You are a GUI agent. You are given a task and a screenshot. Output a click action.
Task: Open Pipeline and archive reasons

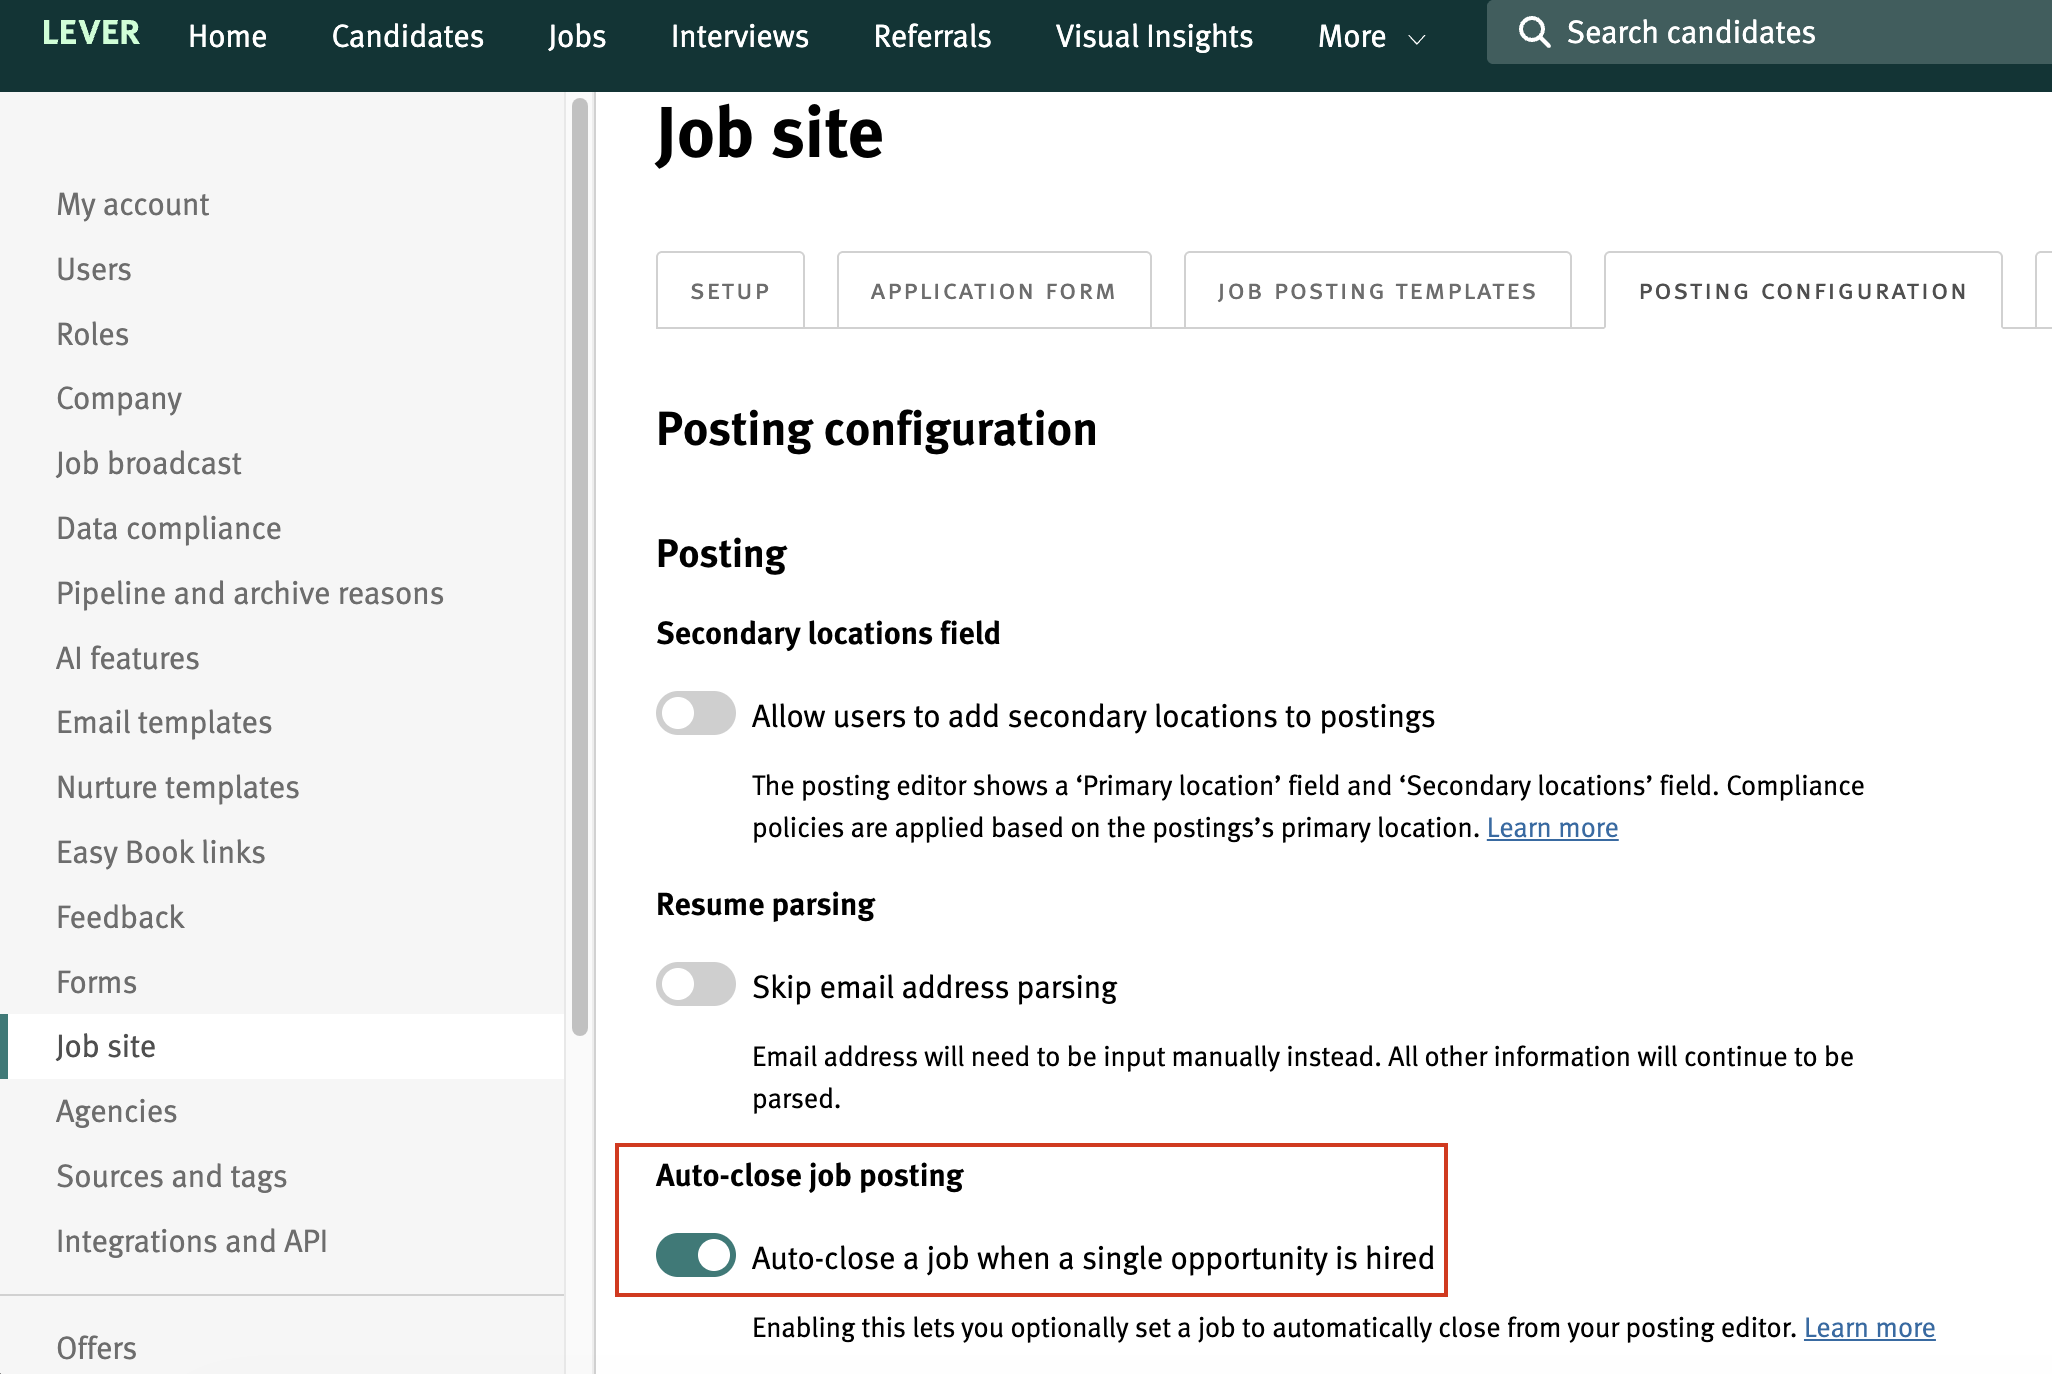(x=250, y=593)
